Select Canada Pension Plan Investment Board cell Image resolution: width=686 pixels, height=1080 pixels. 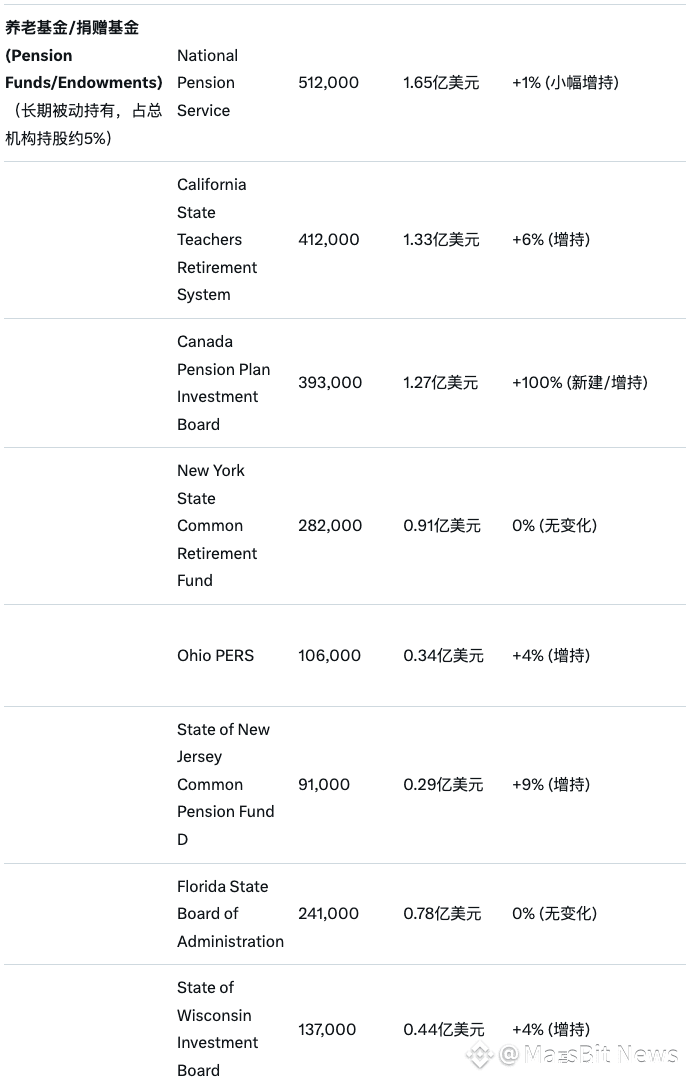[x=223, y=383]
